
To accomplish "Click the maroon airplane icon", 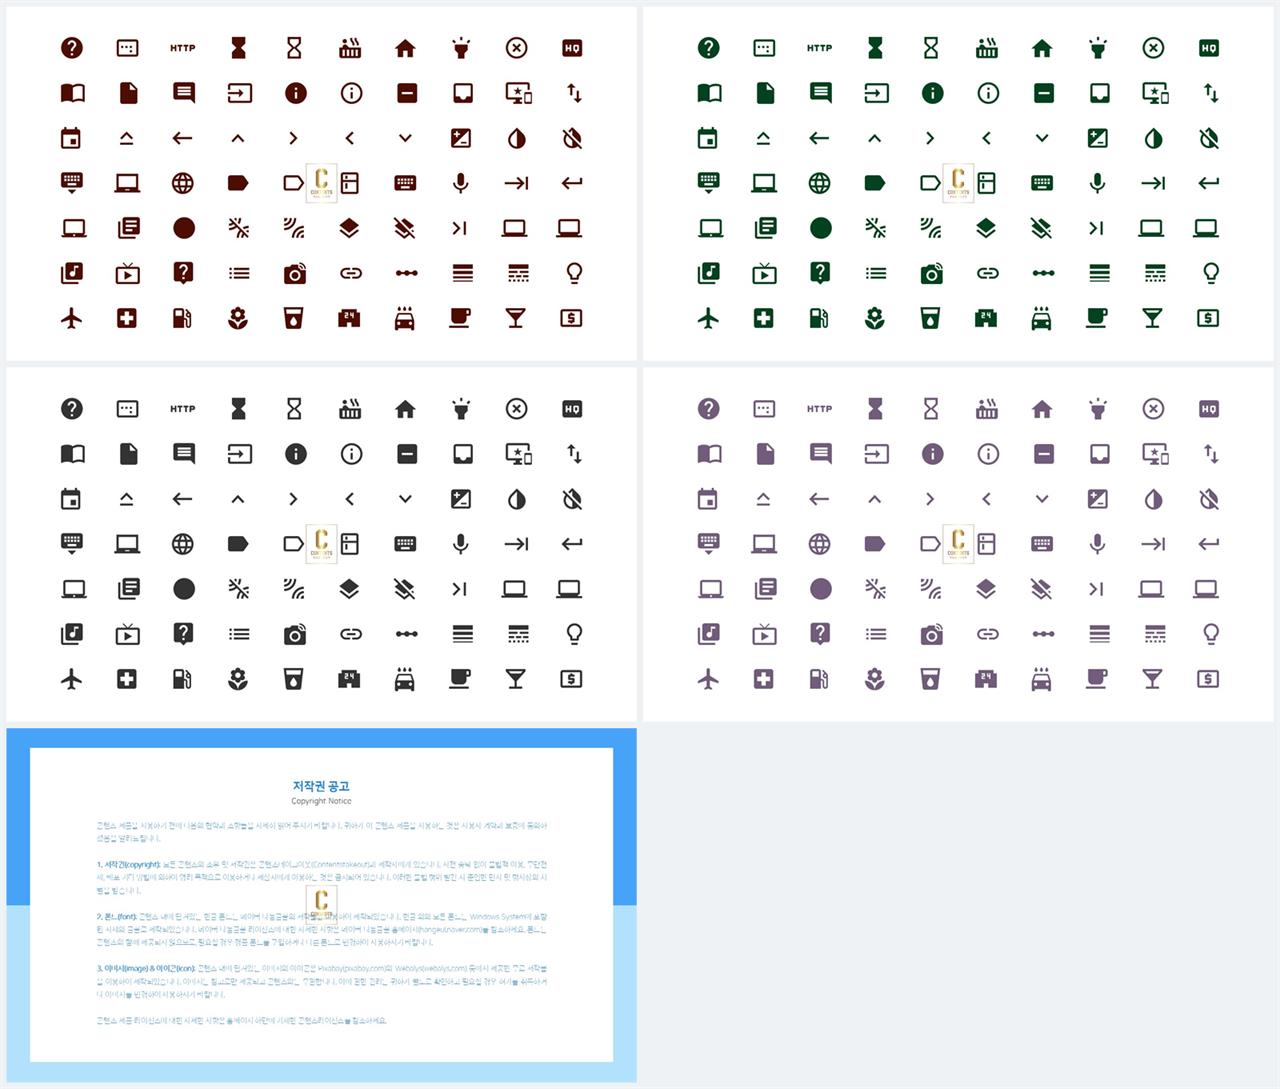I will pyautogui.click(x=72, y=318).
